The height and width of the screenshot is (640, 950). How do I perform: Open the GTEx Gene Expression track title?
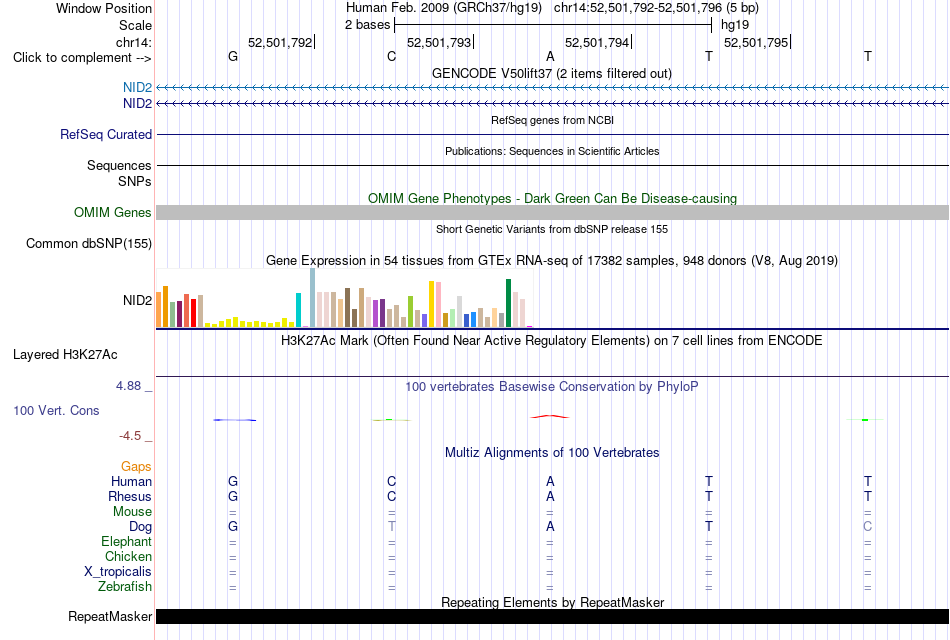(552, 261)
